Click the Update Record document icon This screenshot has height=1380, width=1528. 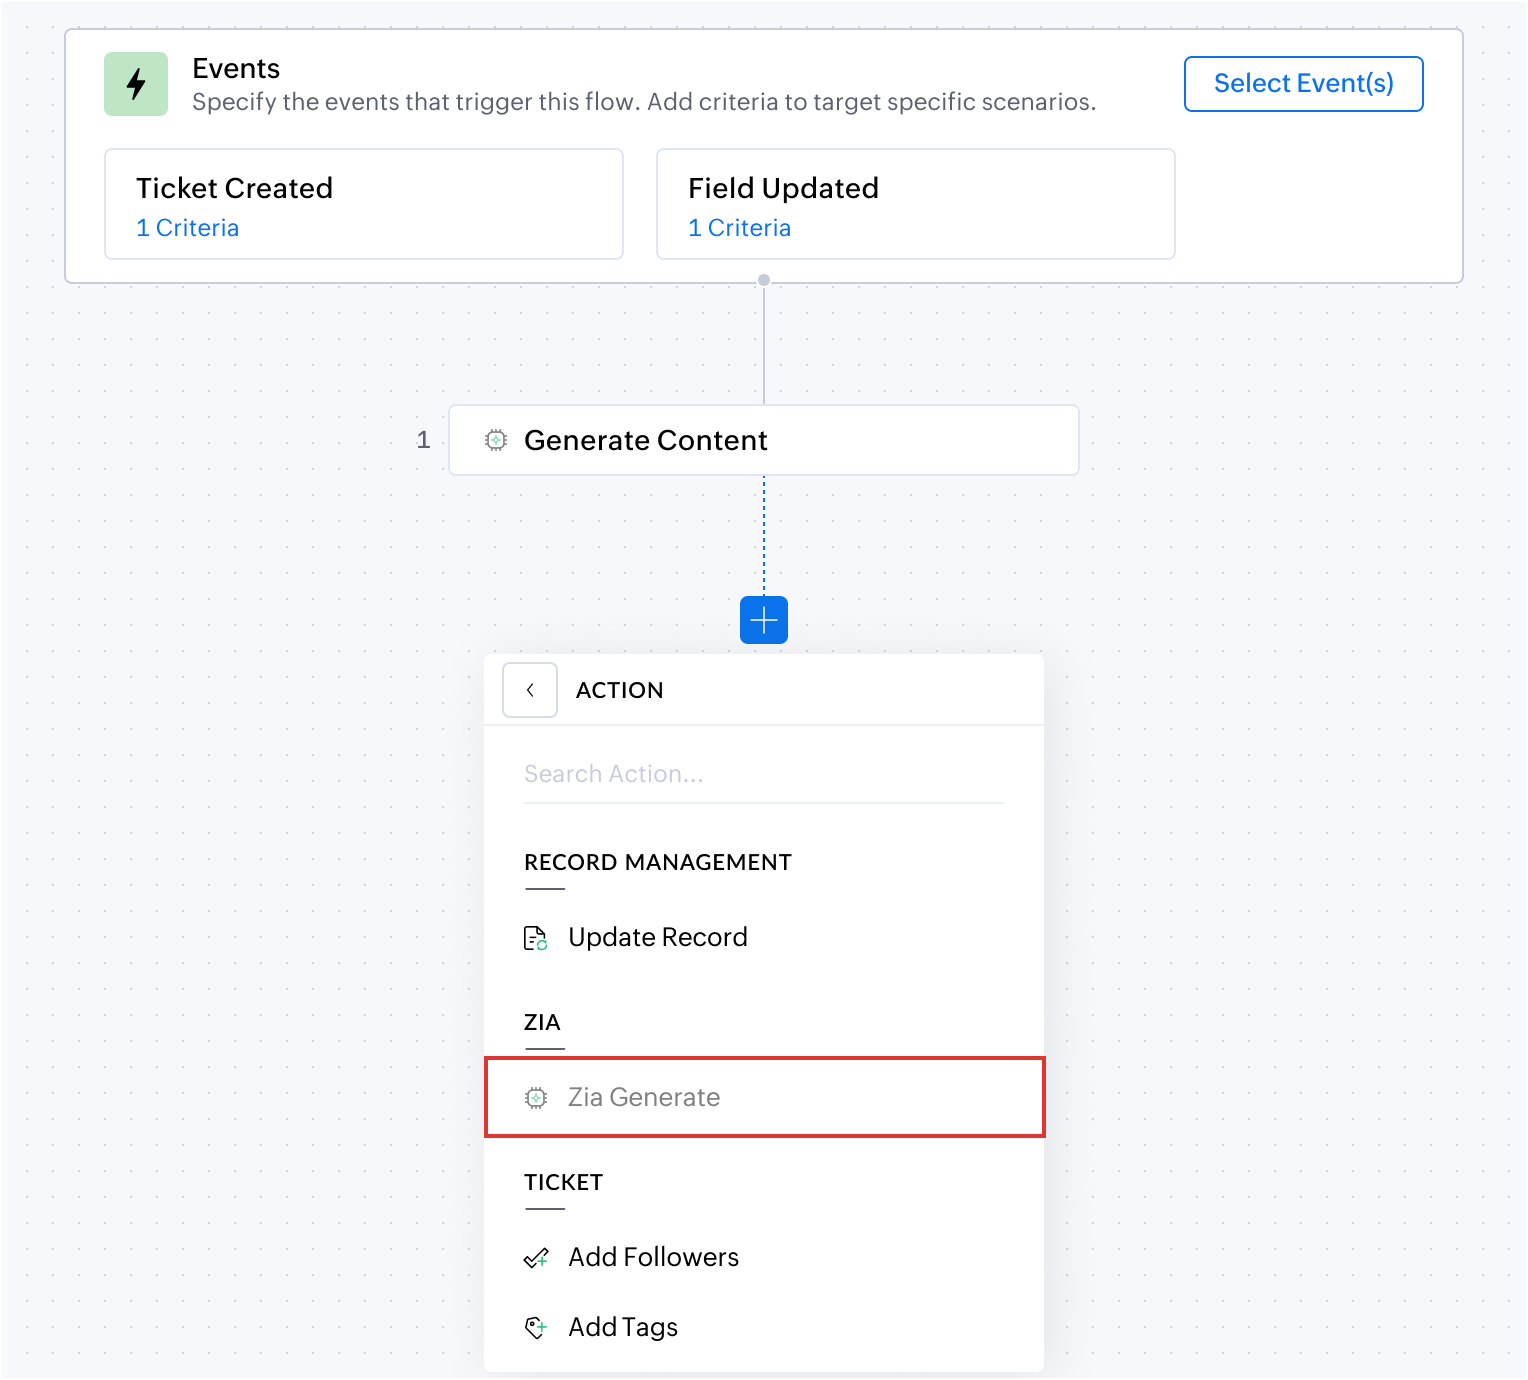pos(536,938)
